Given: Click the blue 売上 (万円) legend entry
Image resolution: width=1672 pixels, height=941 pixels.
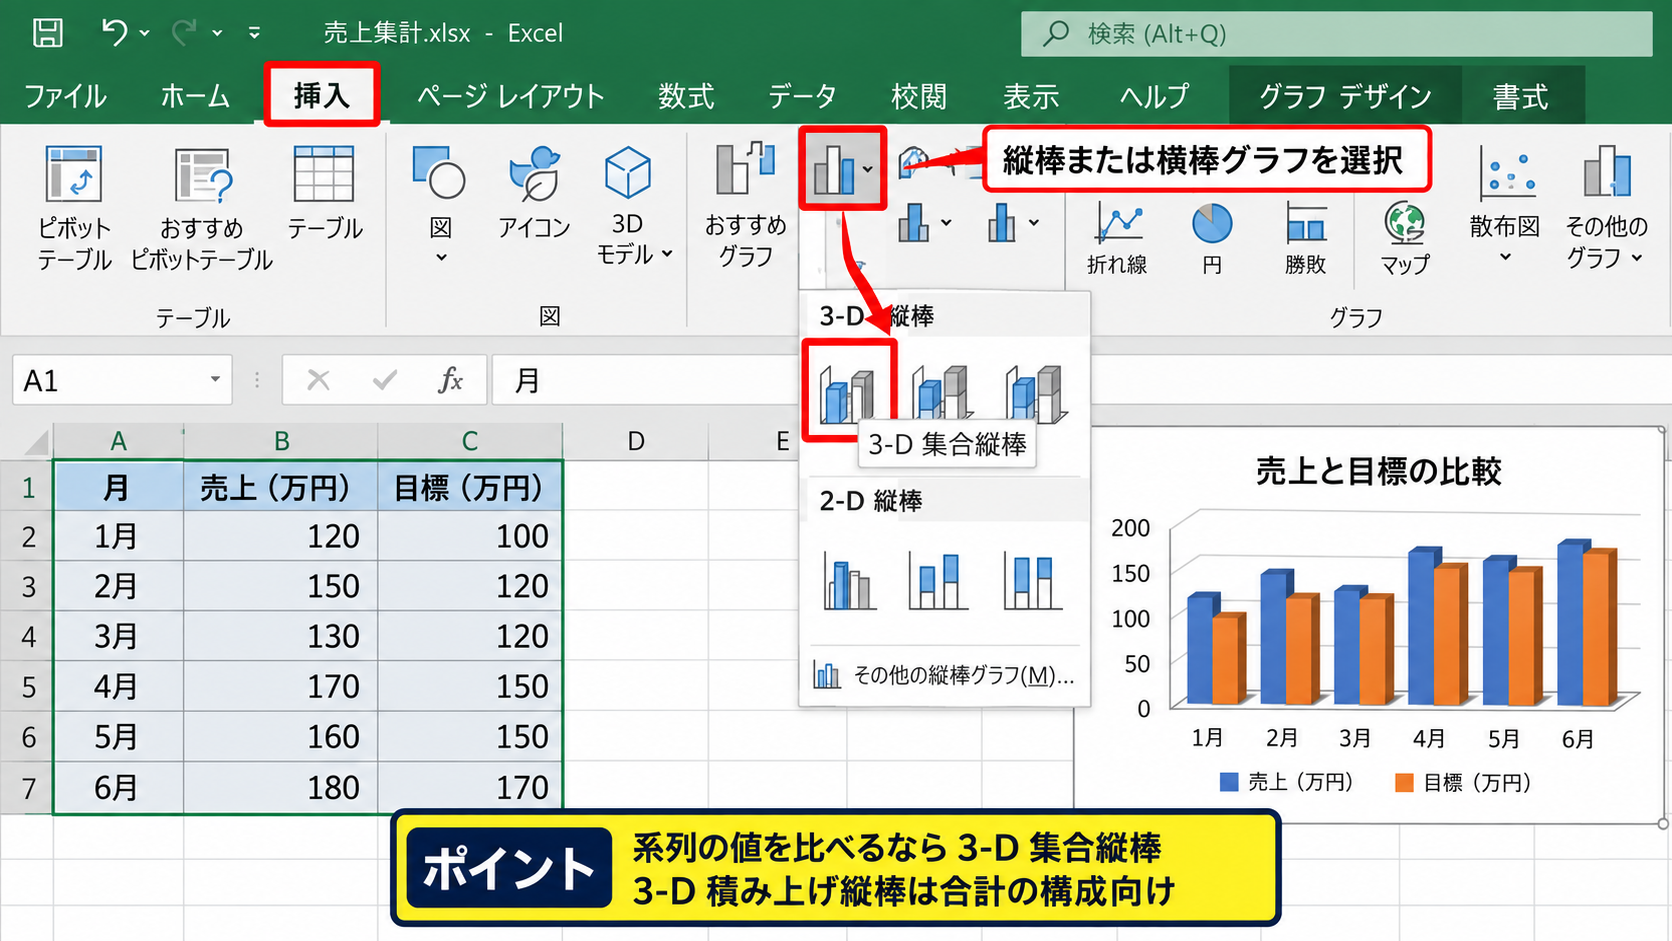Looking at the screenshot, I should pos(1287,782).
